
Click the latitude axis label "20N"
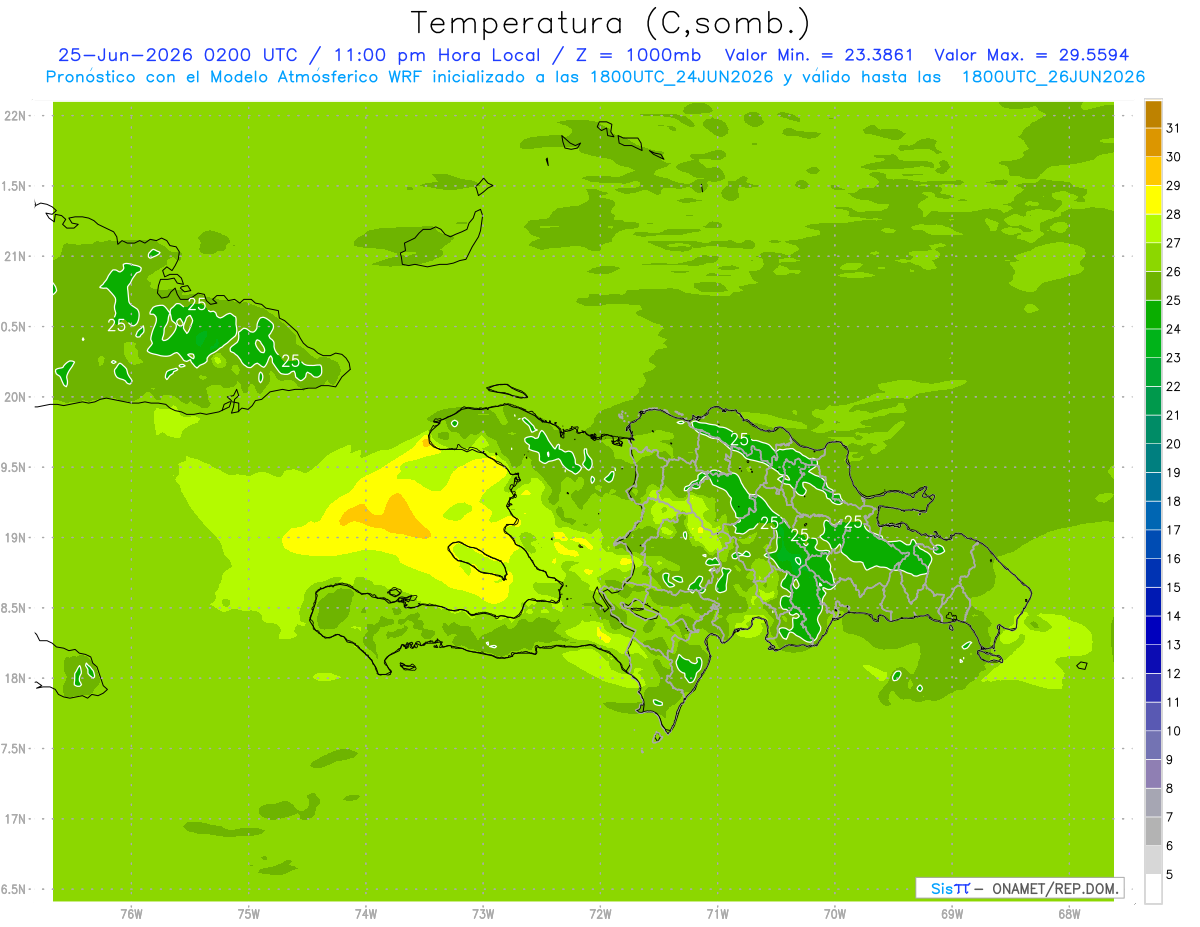(15, 397)
